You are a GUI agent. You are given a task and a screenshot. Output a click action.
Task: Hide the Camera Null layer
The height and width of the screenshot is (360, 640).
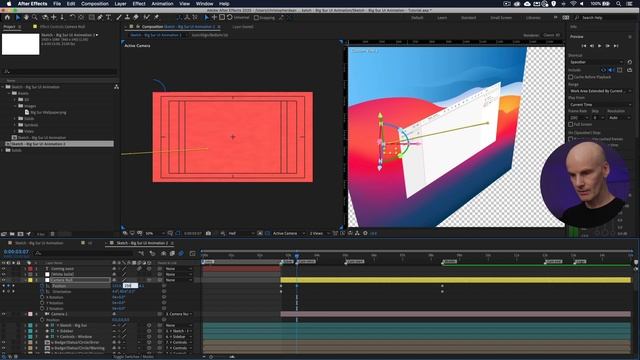(4, 280)
